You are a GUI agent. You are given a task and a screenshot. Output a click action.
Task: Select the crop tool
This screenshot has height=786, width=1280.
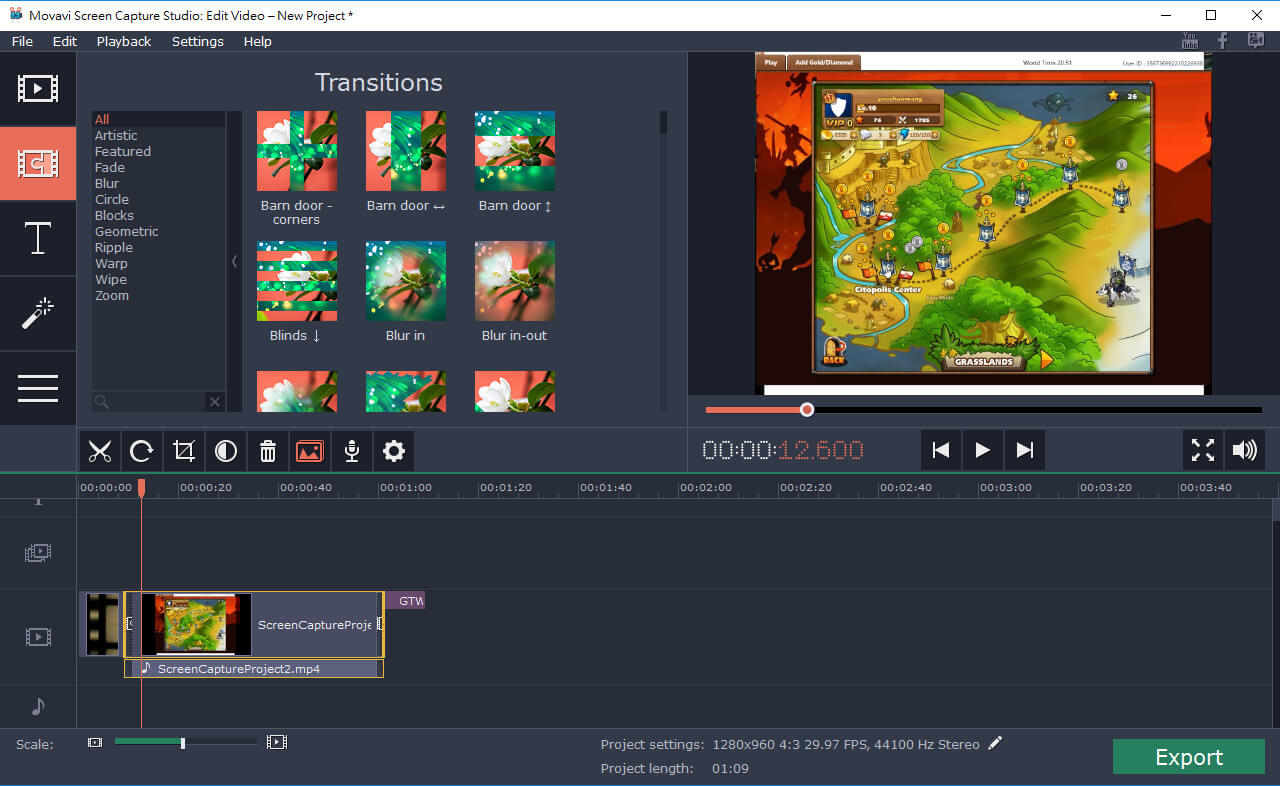pos(184,451)
